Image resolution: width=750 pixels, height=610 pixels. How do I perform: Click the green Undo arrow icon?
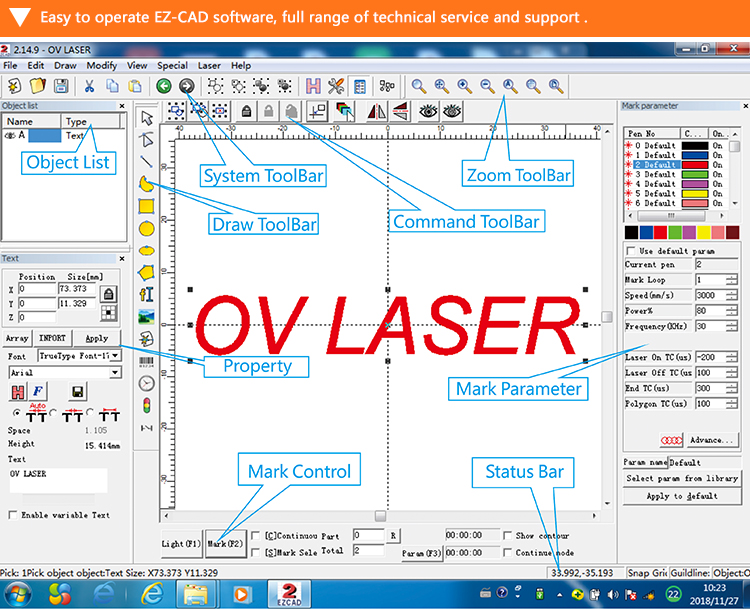[x=164, y=86]
